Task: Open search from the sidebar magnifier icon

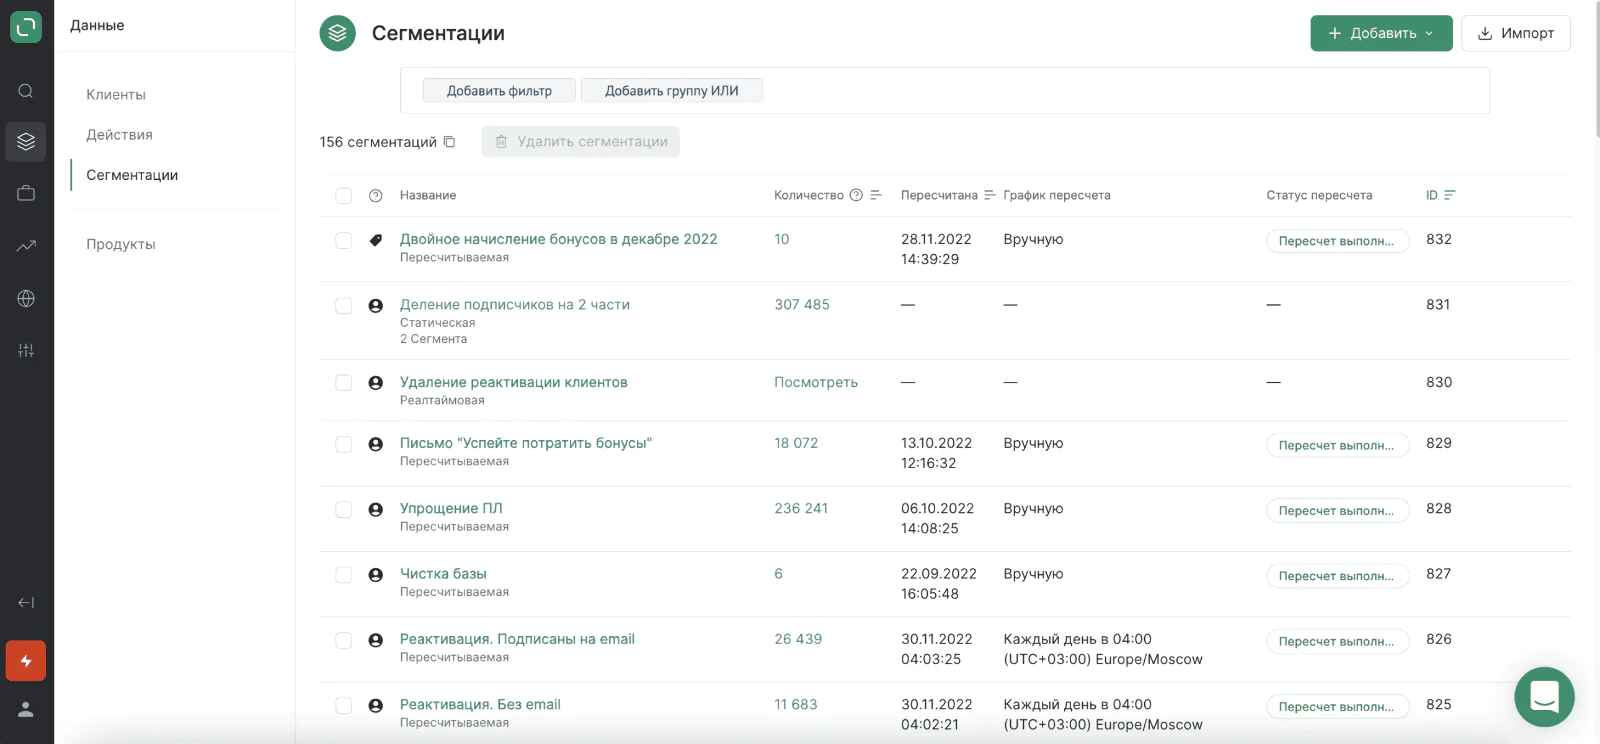Action: coord(26,91)
